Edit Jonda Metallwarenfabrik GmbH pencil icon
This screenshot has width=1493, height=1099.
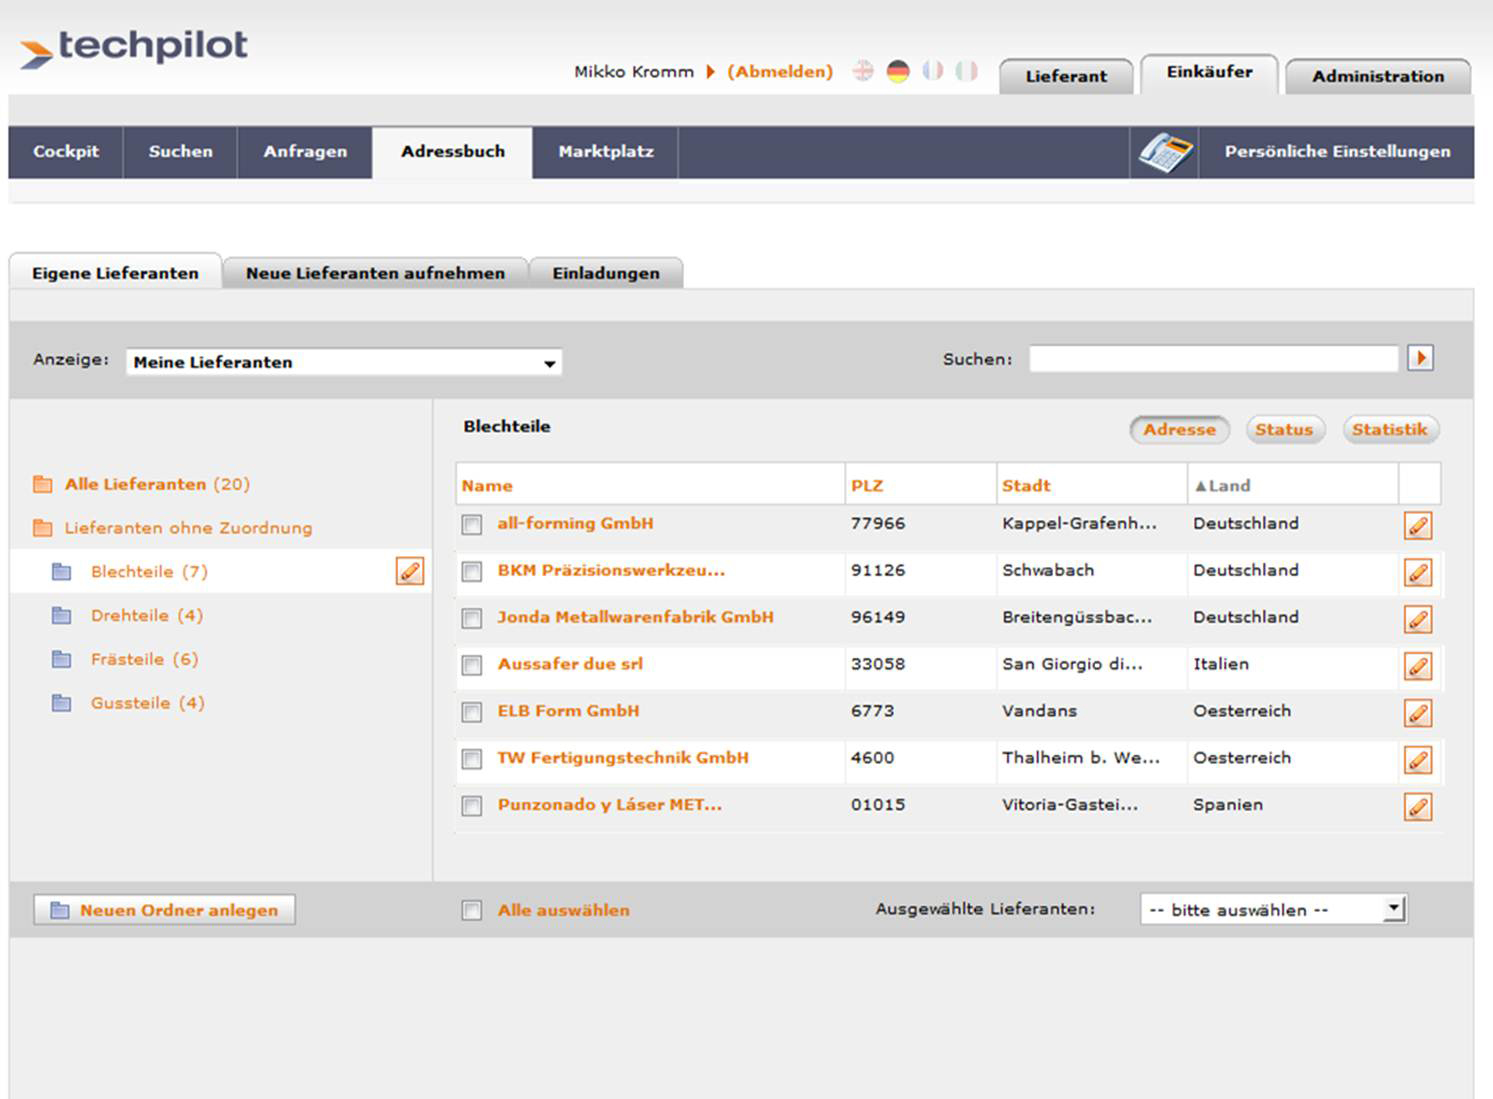coord(1417,619)
